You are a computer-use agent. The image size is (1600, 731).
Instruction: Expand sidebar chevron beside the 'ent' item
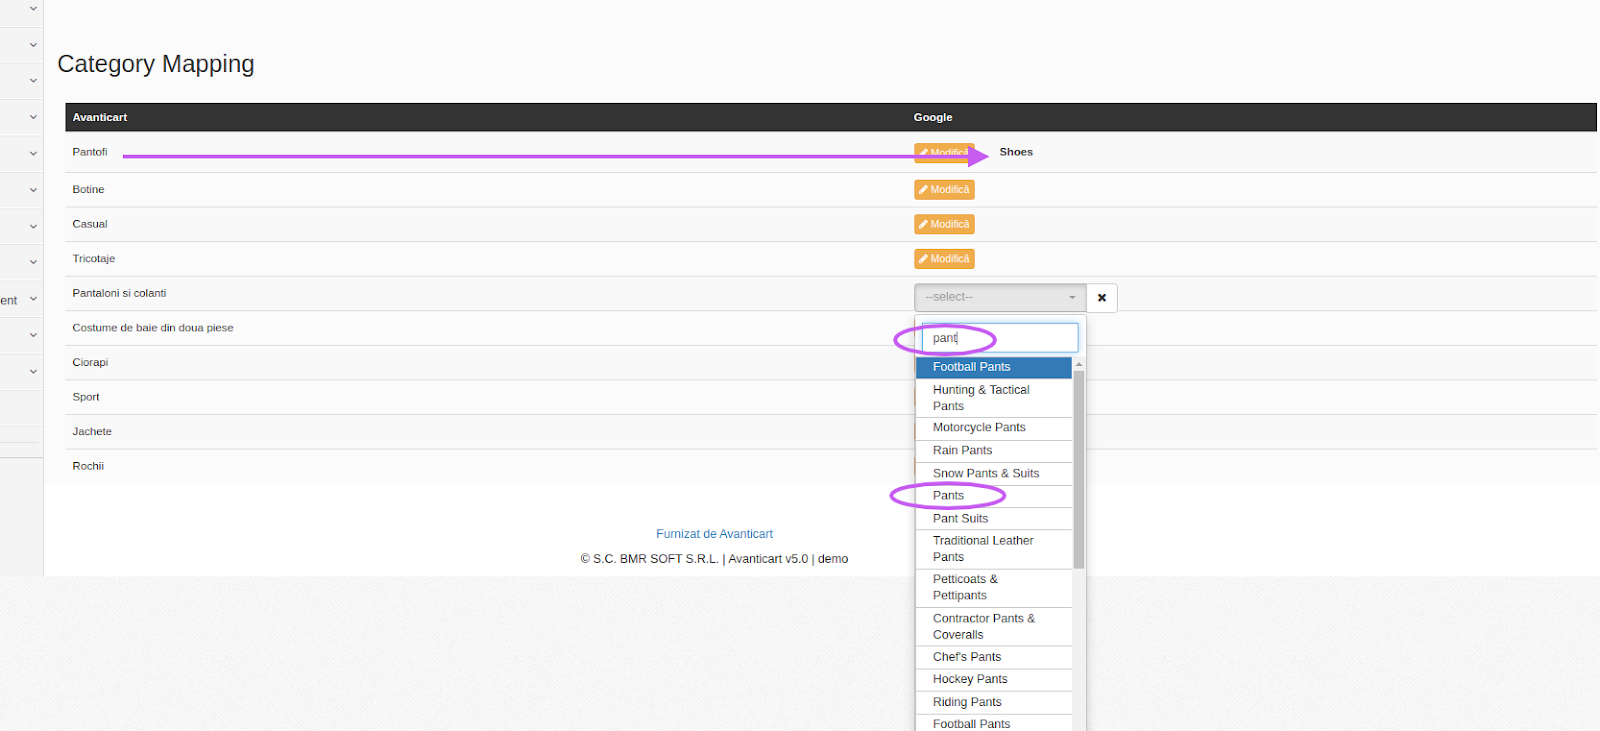[33, 299]
